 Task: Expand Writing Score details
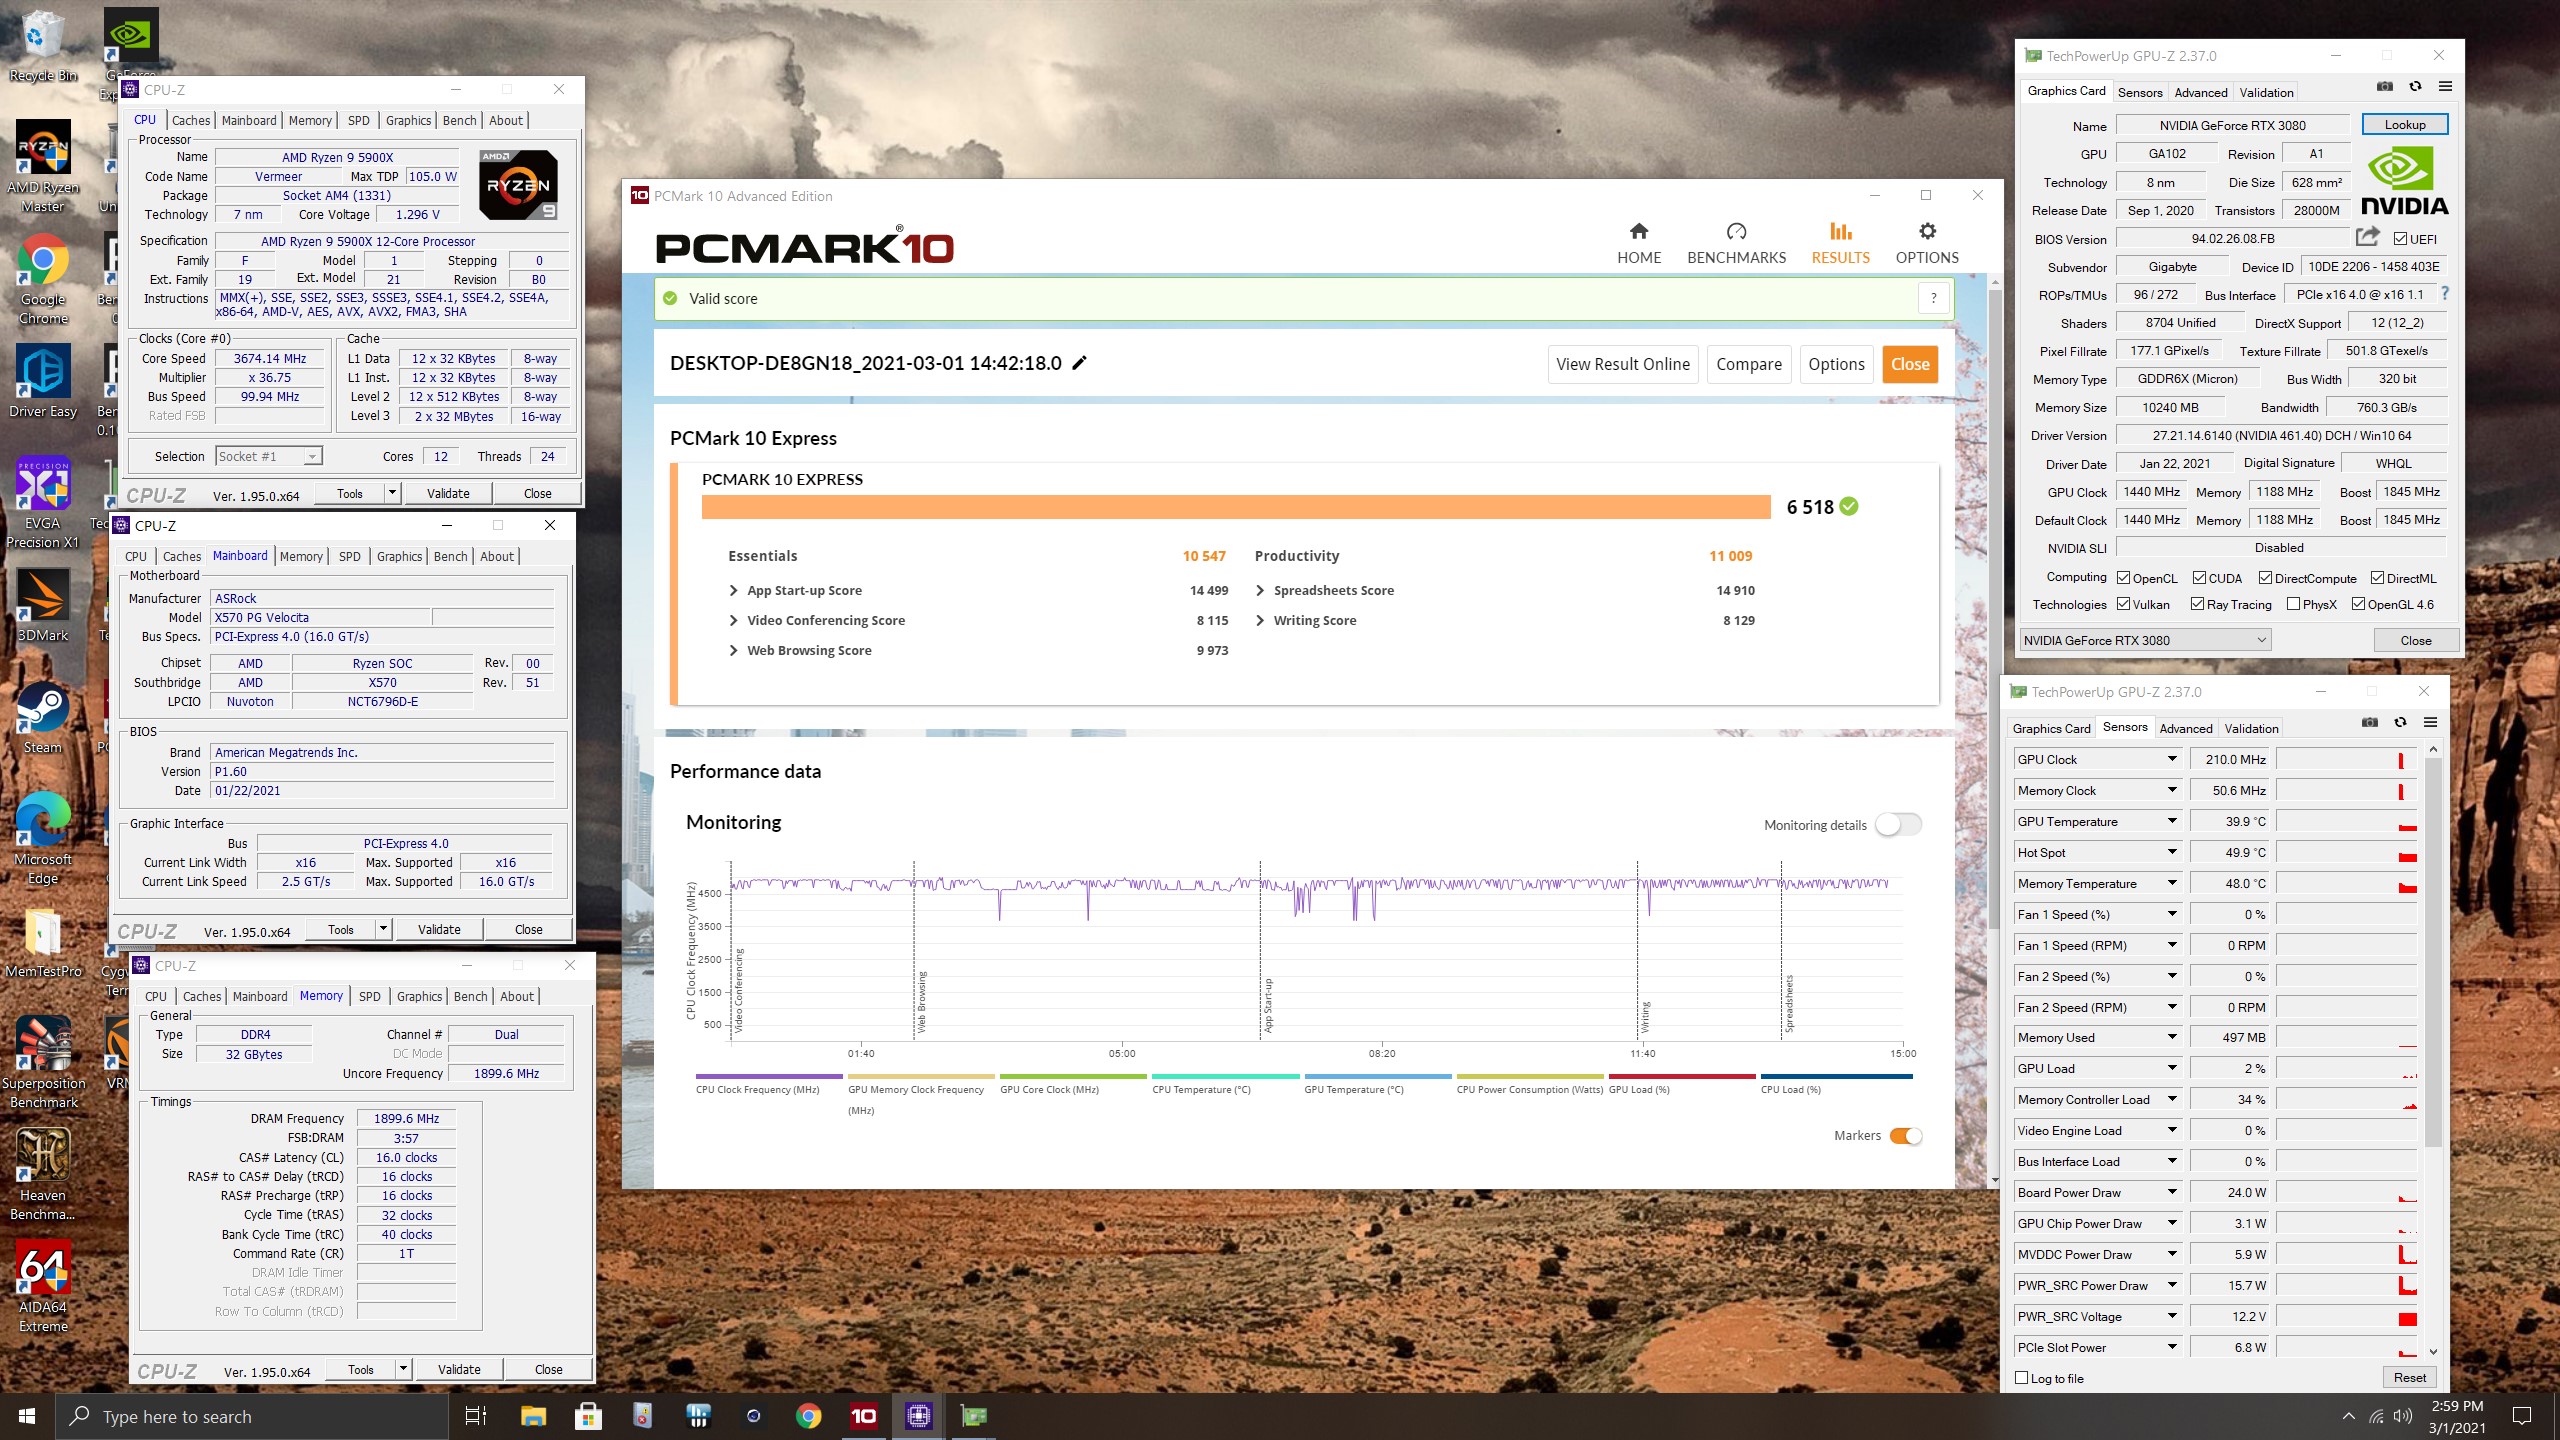(1260, 621)
